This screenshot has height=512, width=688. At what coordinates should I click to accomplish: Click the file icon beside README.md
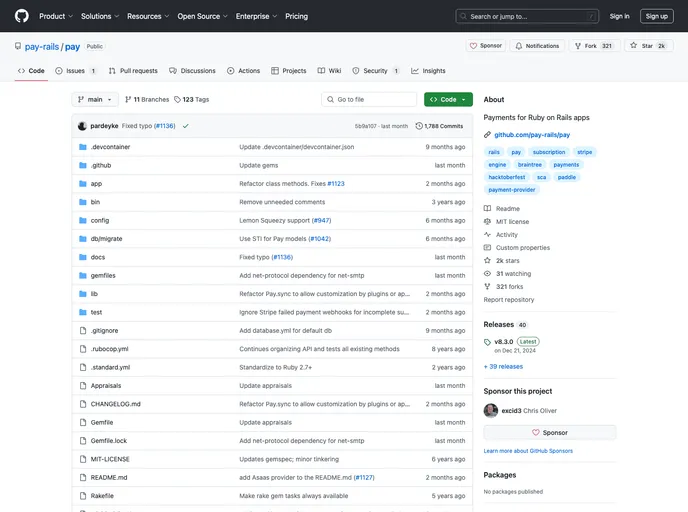click(x=82, y=478)
